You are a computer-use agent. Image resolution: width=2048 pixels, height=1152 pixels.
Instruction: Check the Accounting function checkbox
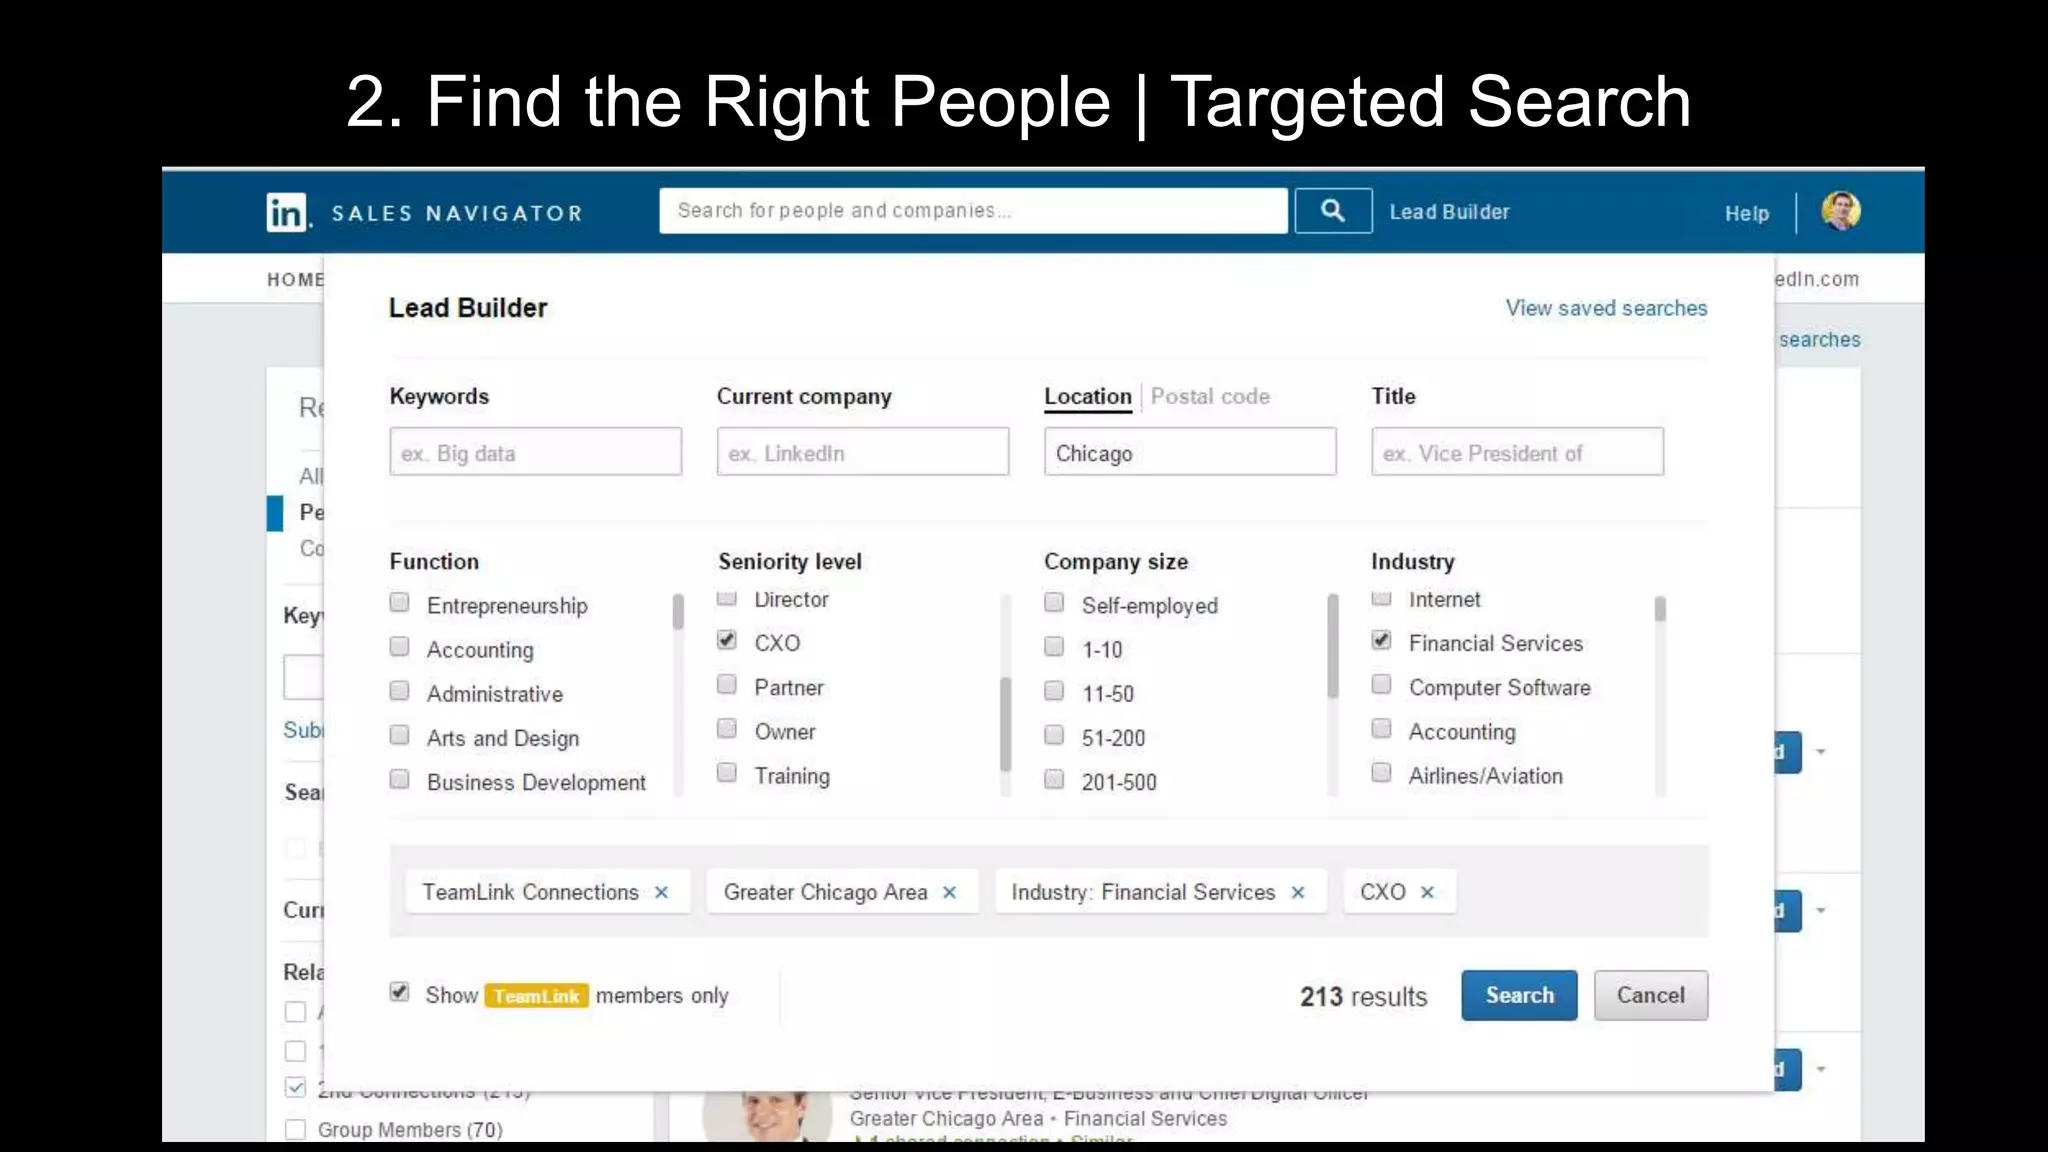(x=399, y=646)
